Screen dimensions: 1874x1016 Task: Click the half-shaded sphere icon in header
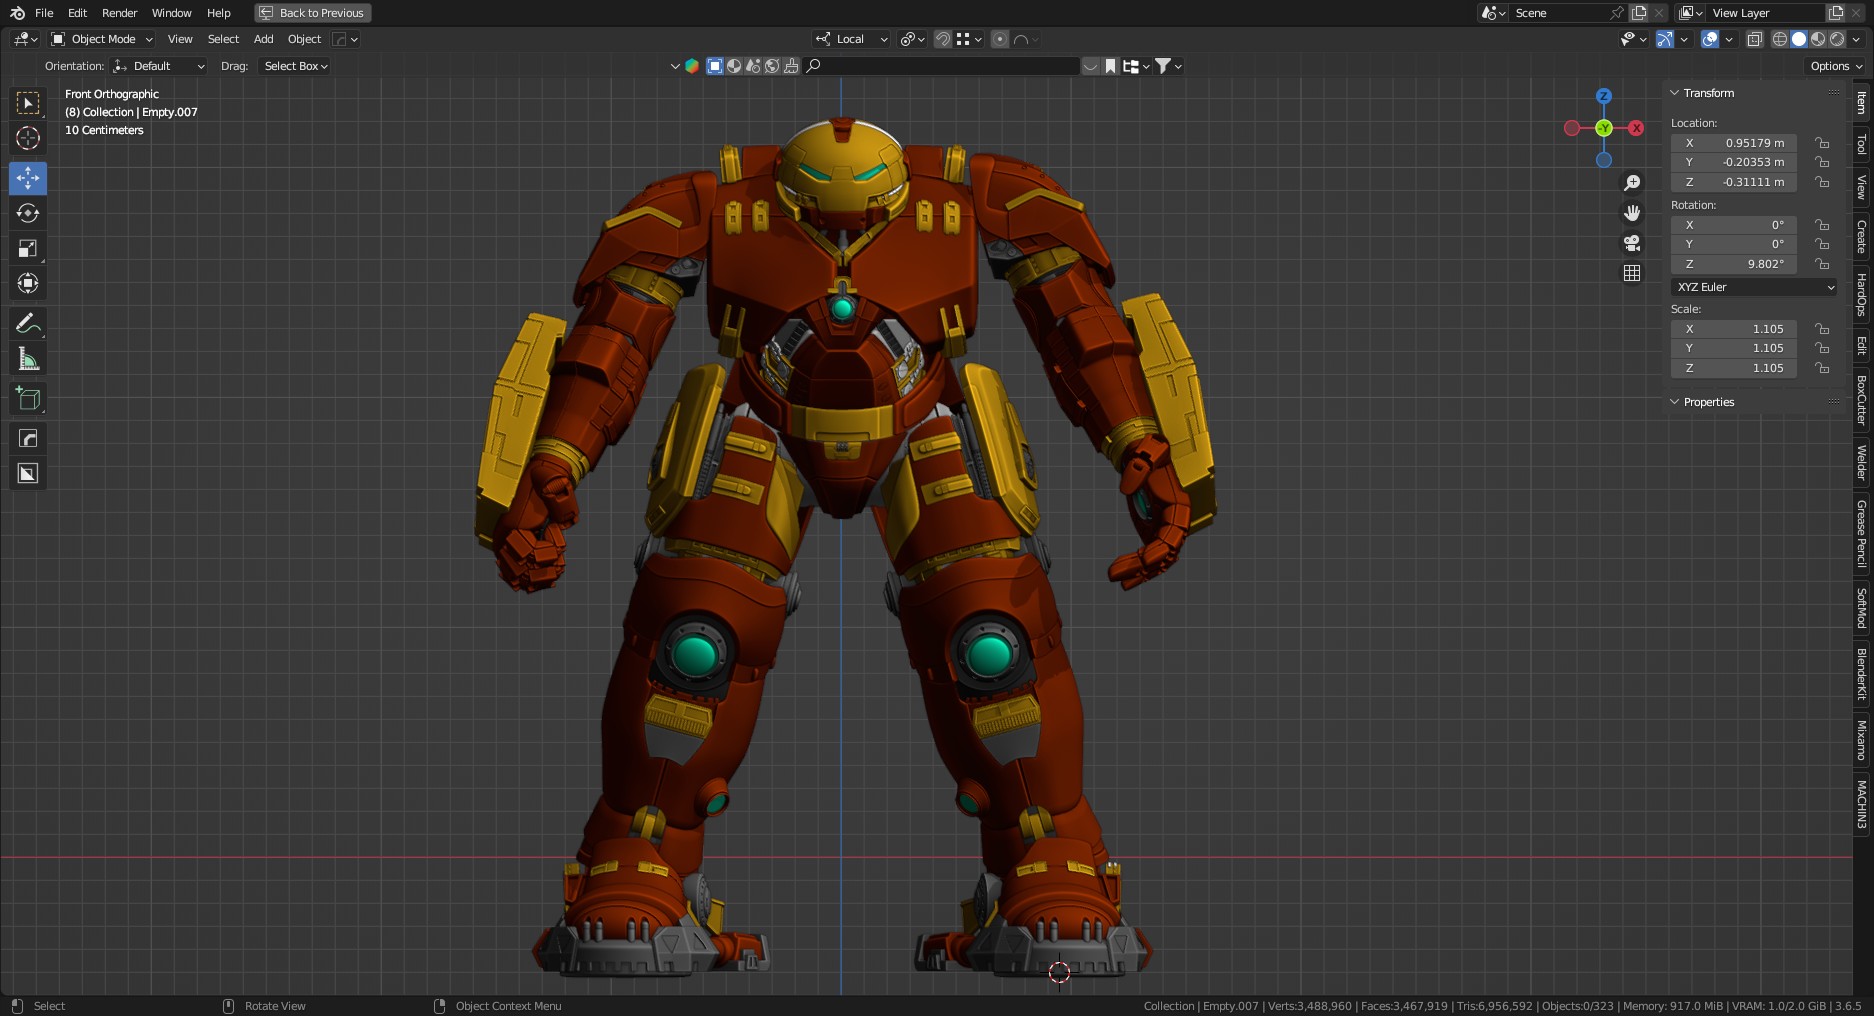[734, 66]
